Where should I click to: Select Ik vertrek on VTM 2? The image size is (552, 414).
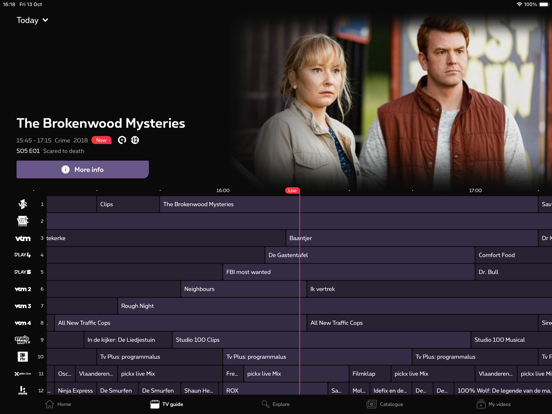429,289
